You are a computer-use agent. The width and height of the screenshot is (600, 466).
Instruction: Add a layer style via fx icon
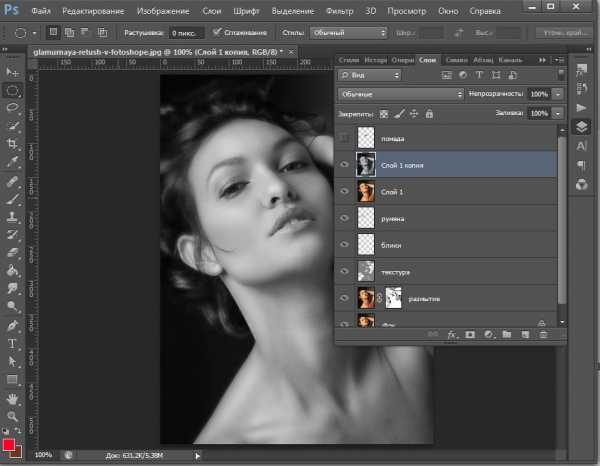tap(452, 335)
